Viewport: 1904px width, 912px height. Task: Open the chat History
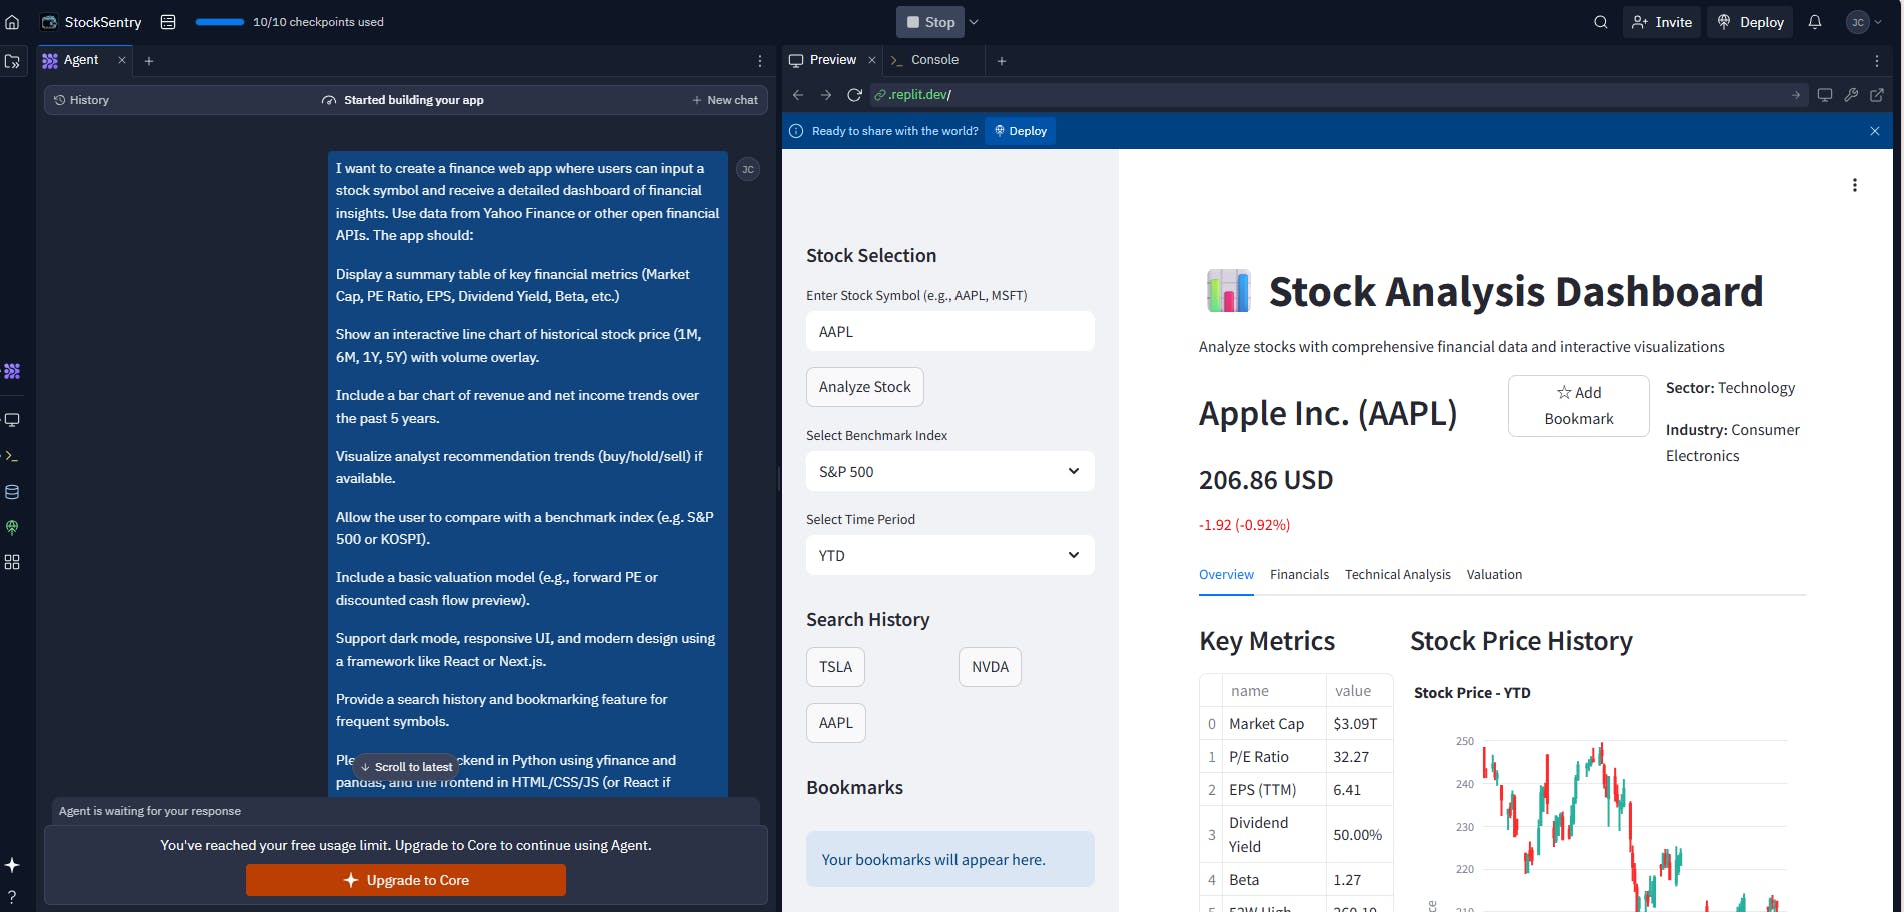[x=81, y=100]
